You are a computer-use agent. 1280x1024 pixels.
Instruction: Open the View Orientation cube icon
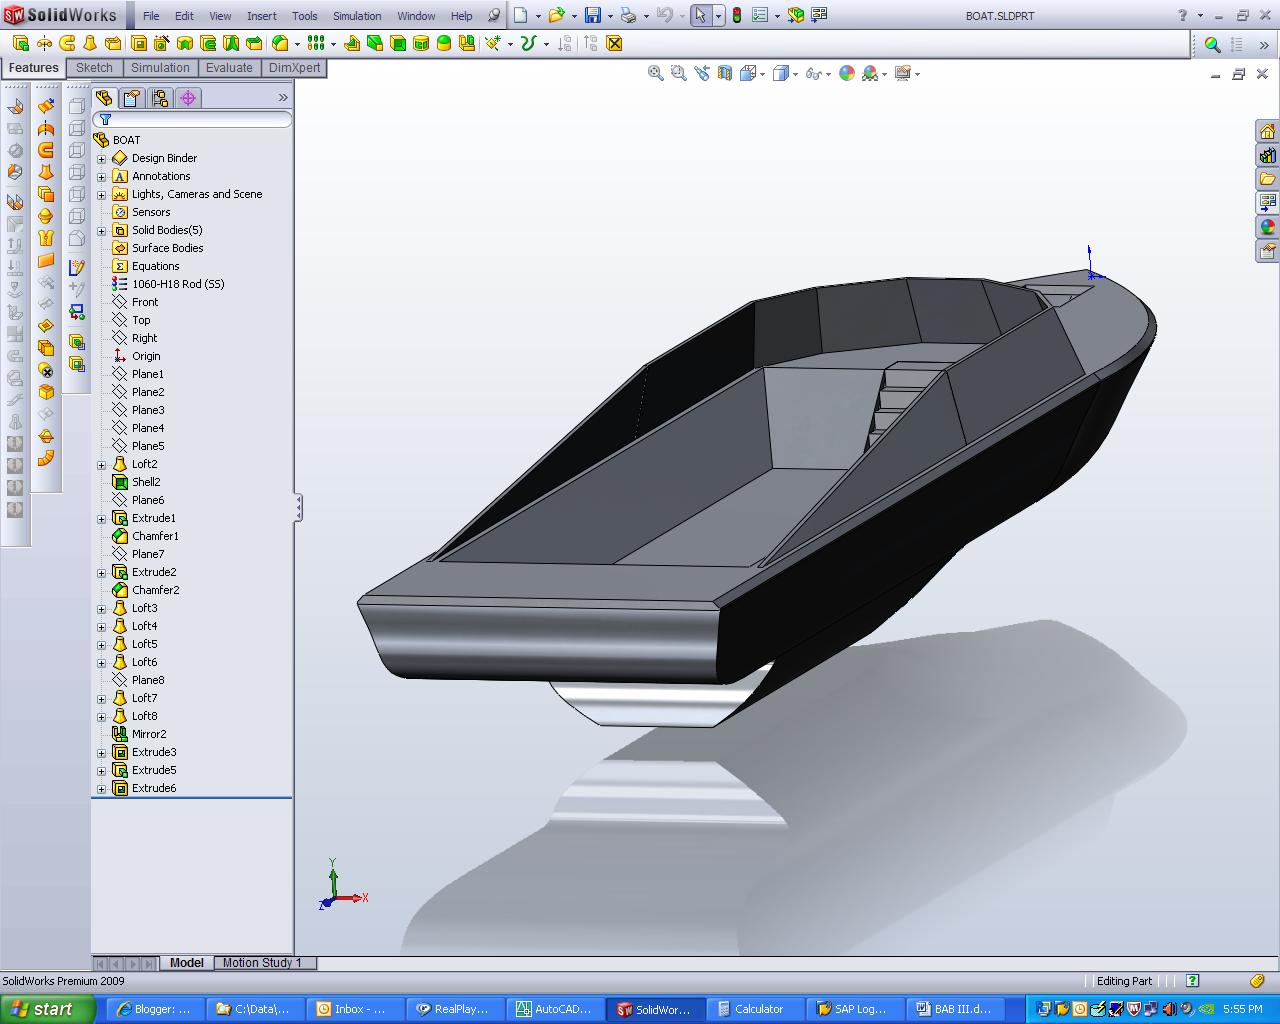point(748,73)
